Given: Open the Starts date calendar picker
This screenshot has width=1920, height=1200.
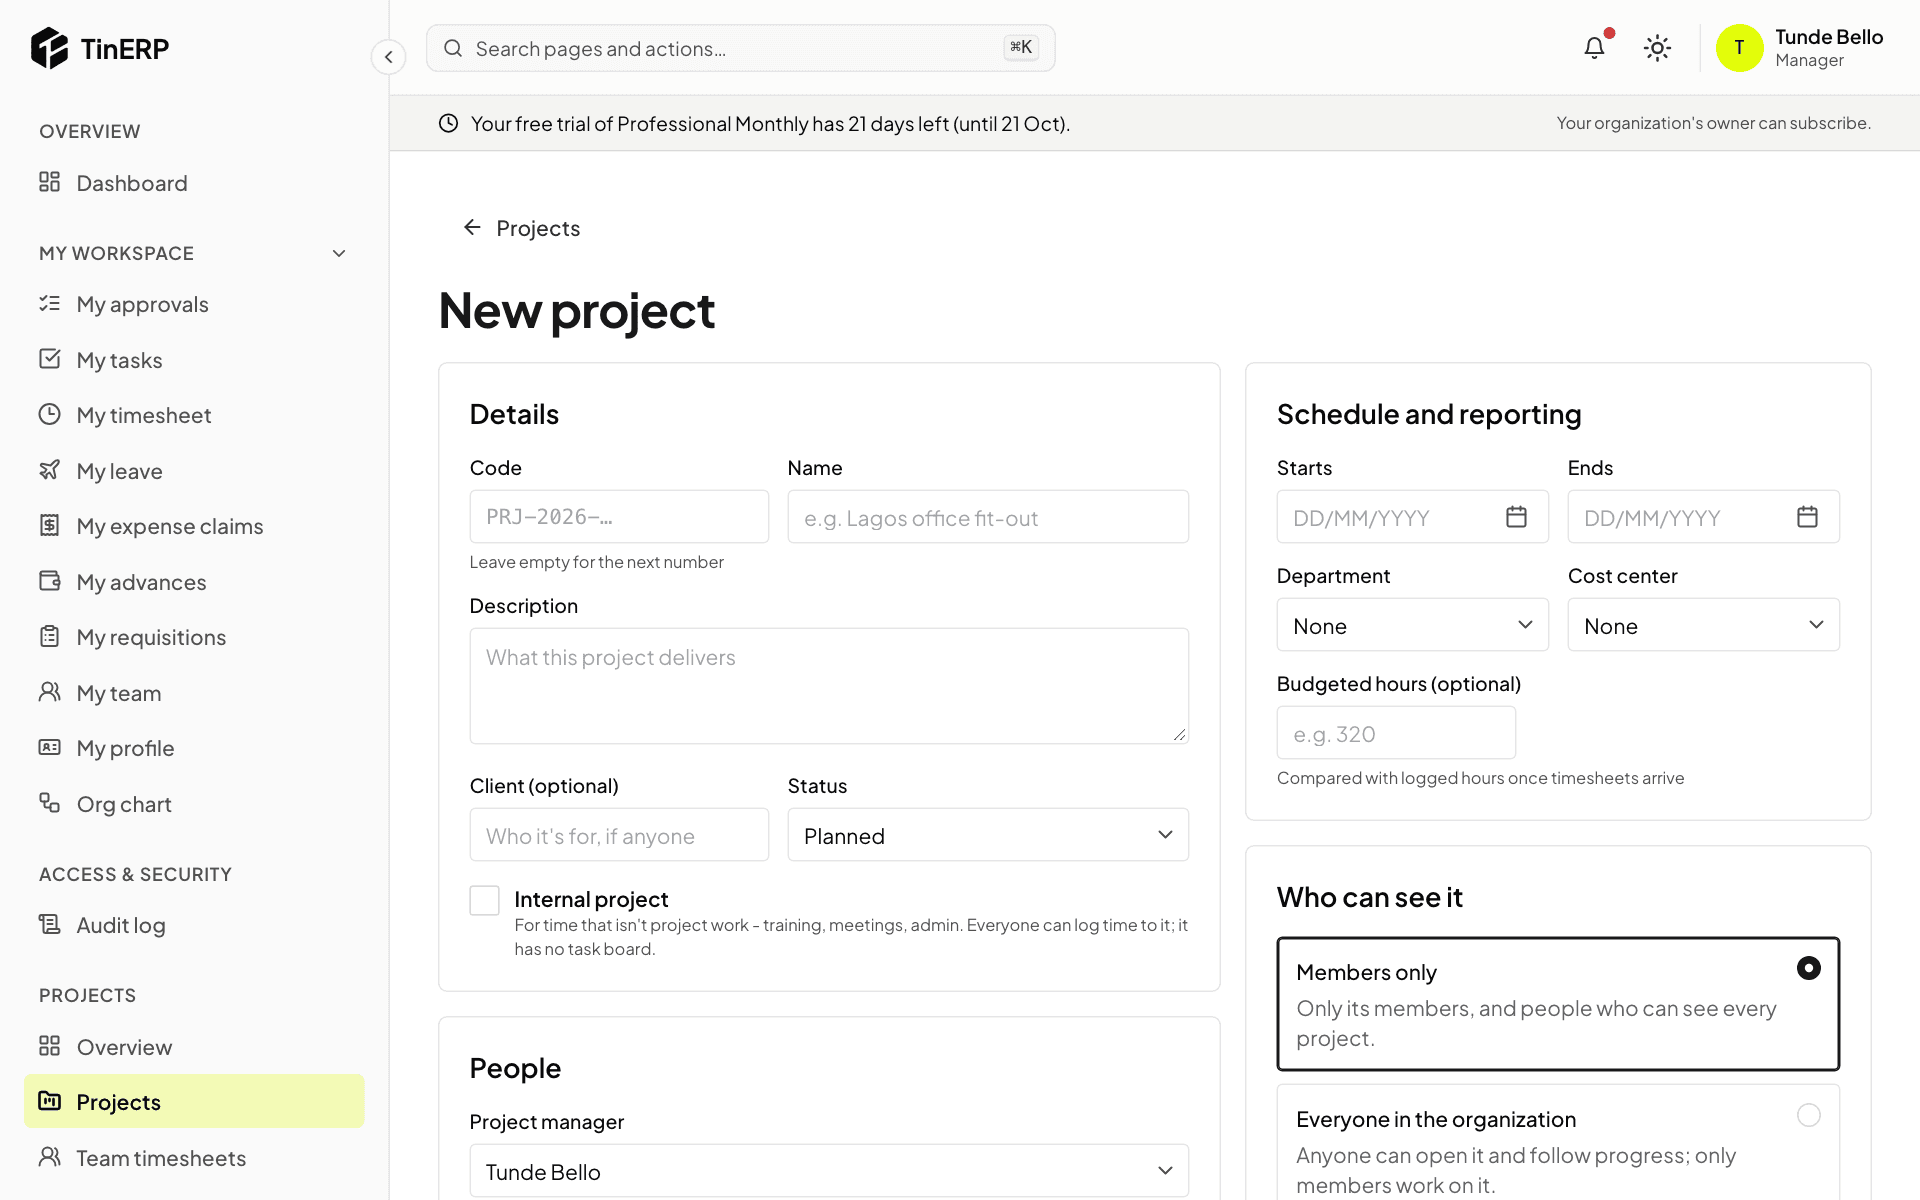Looking at the screenshot, I should [1516, 517].
